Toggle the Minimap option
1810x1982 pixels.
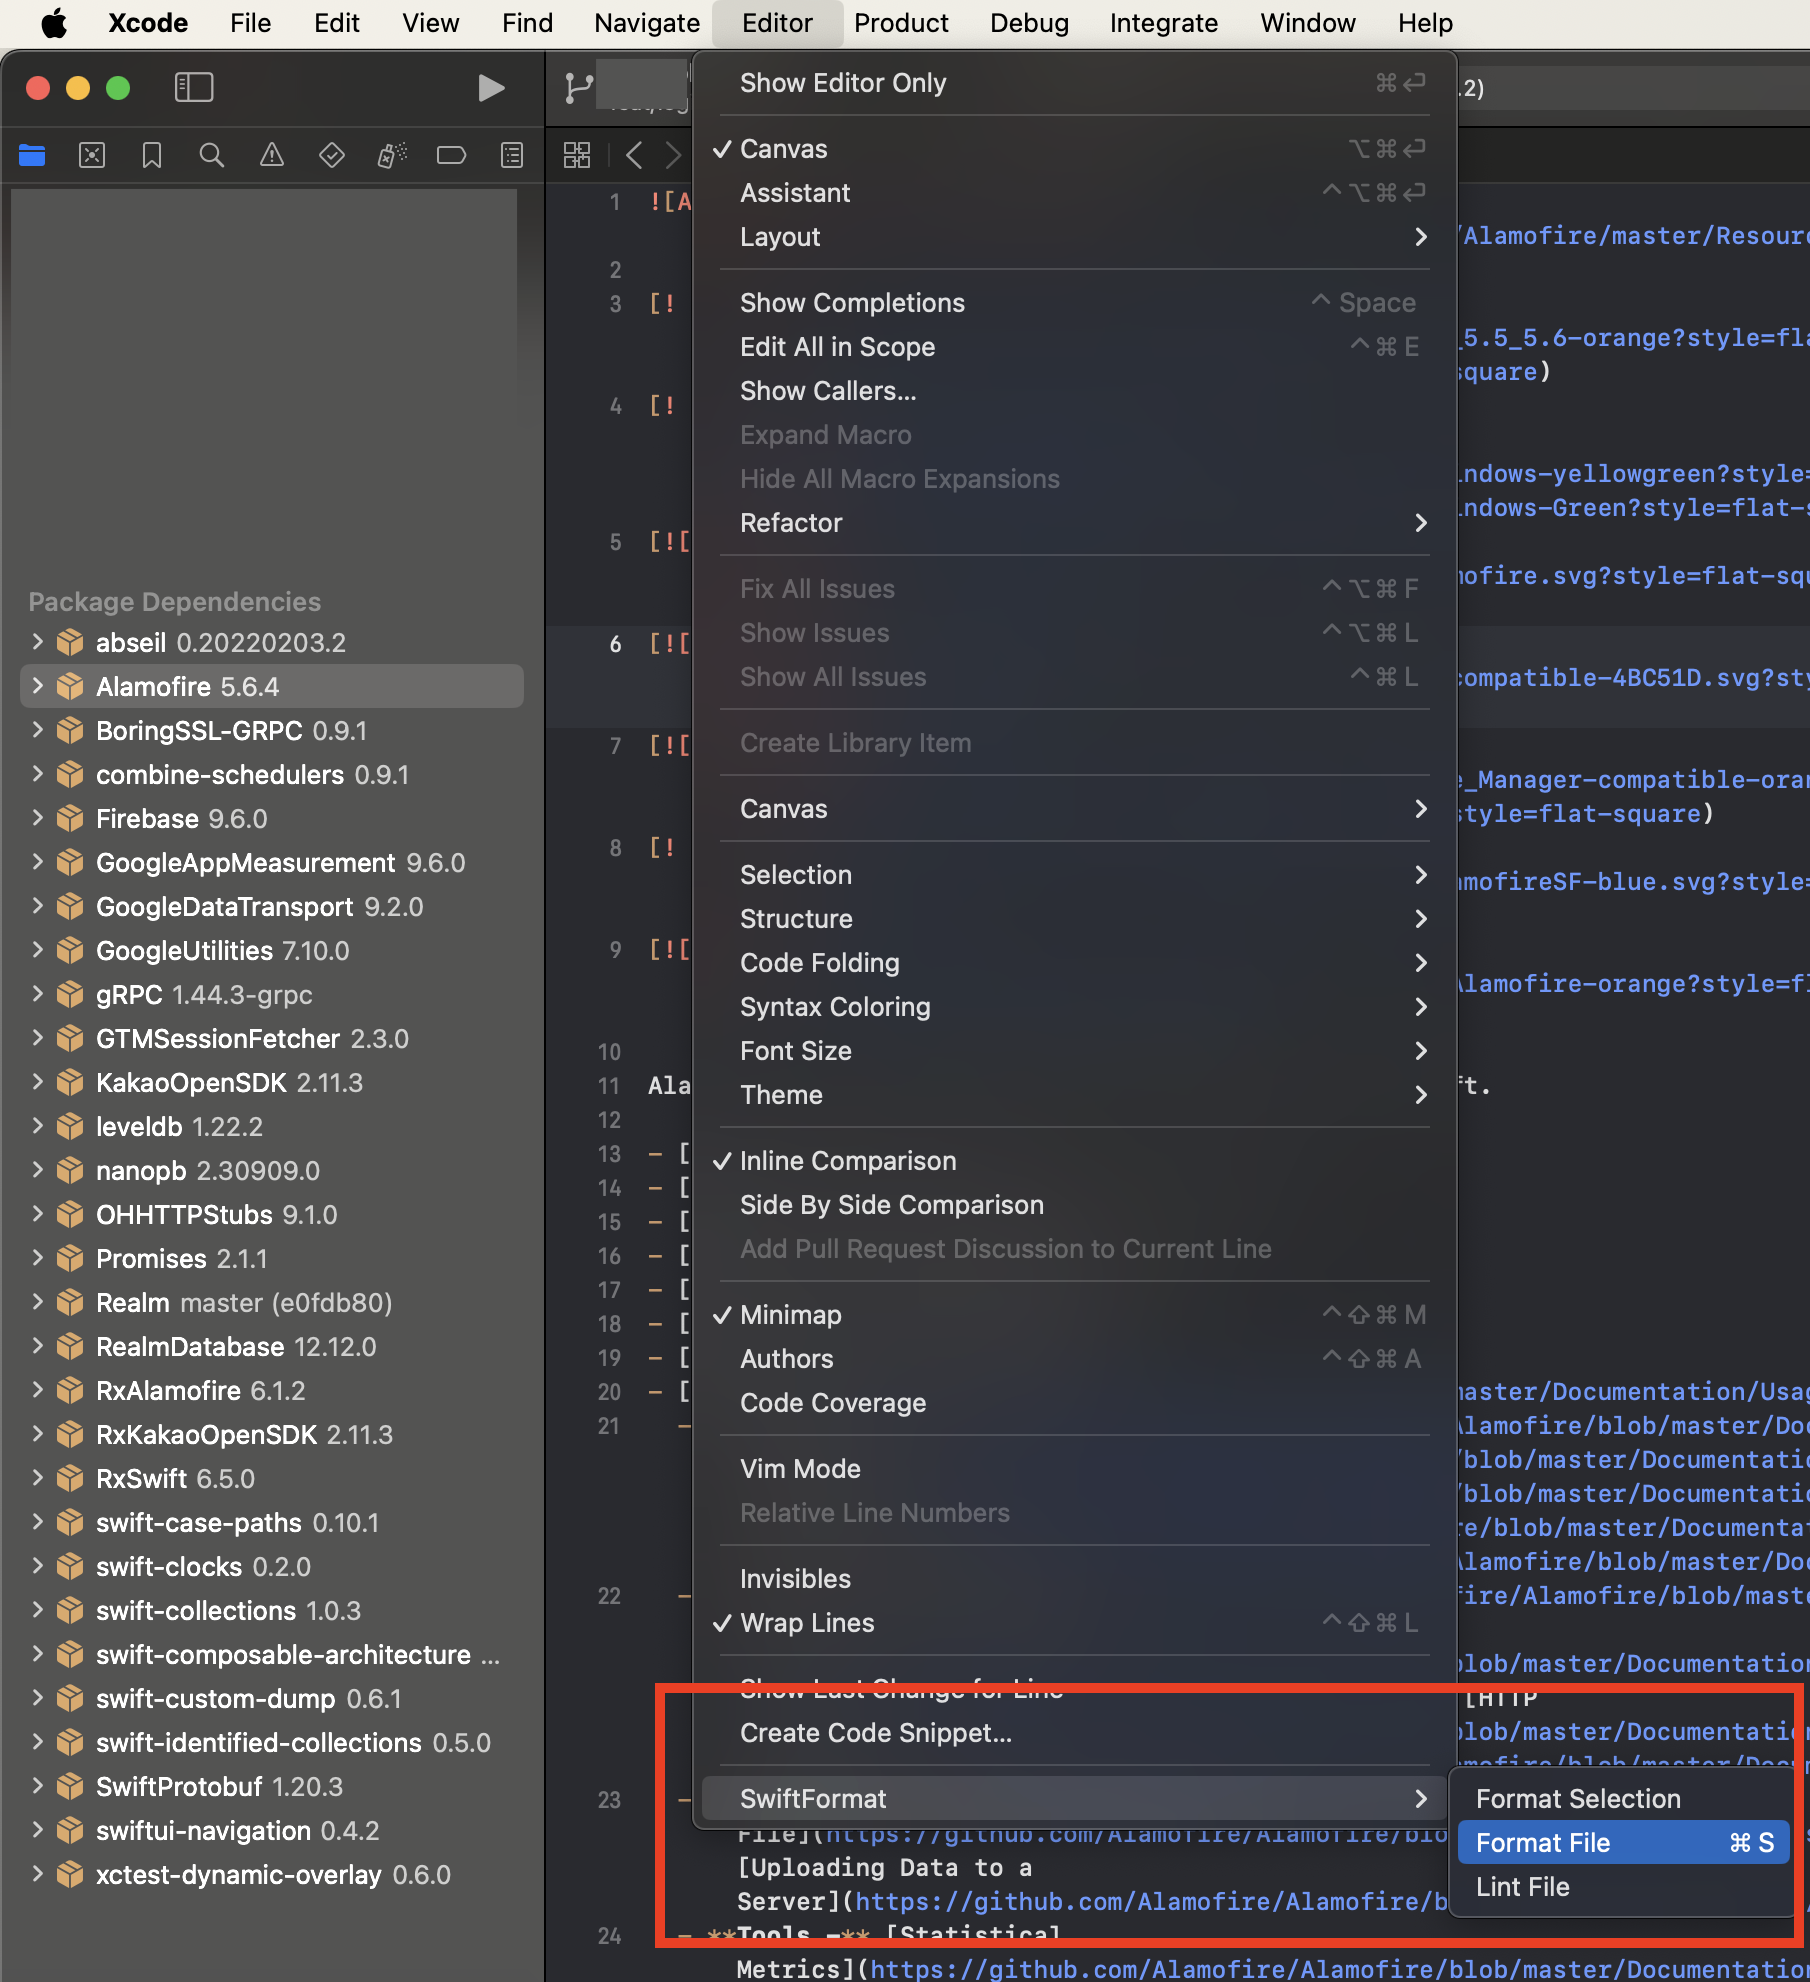coord(1074,1315)
